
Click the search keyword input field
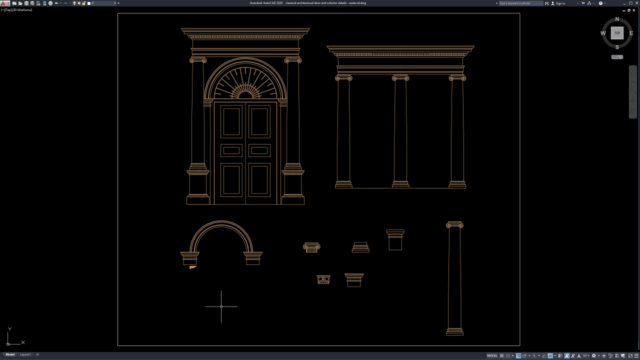521,3
